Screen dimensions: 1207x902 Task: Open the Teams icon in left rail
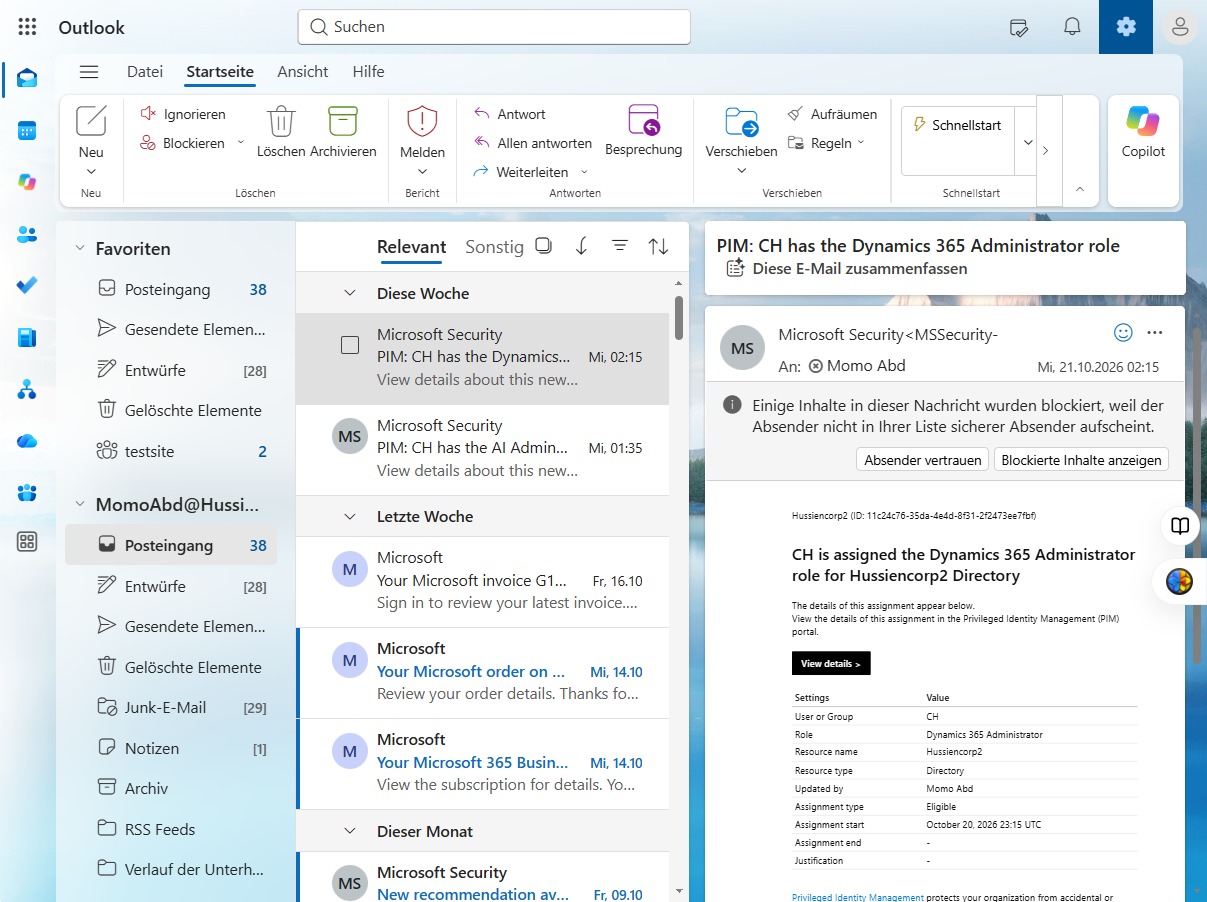(27, 492)
